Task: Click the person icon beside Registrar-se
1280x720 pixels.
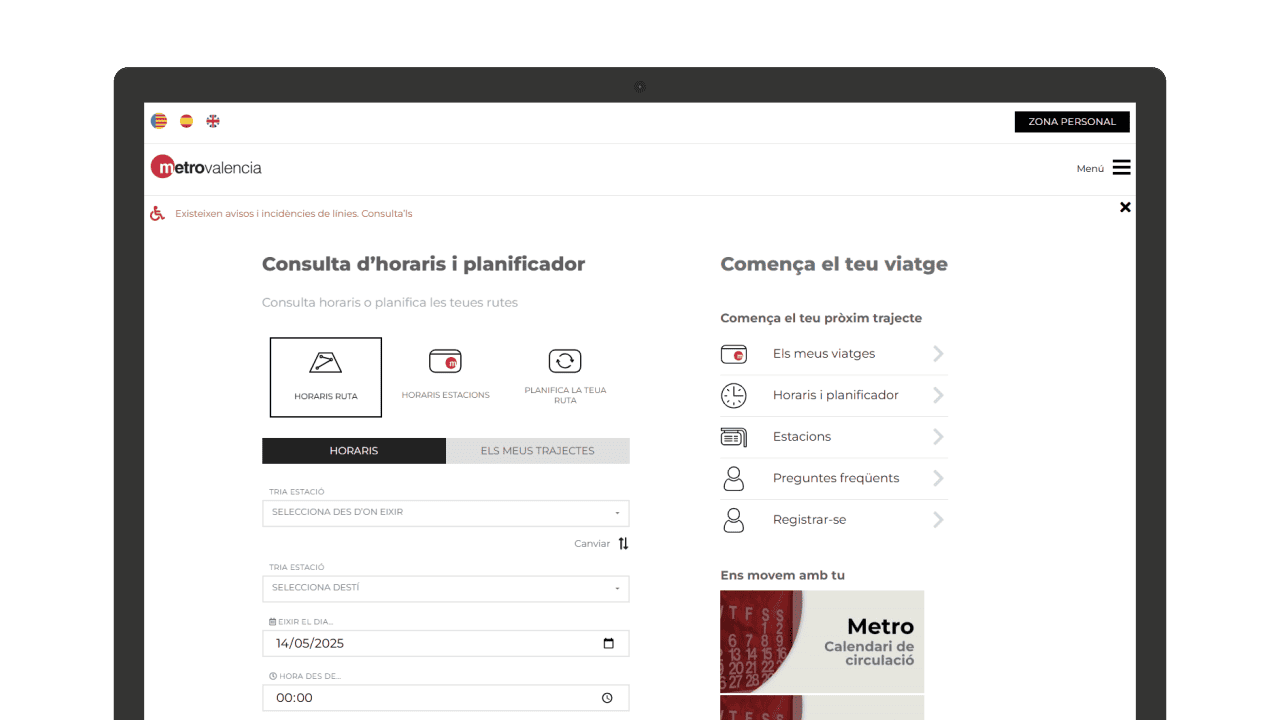Action: [734, 520]
